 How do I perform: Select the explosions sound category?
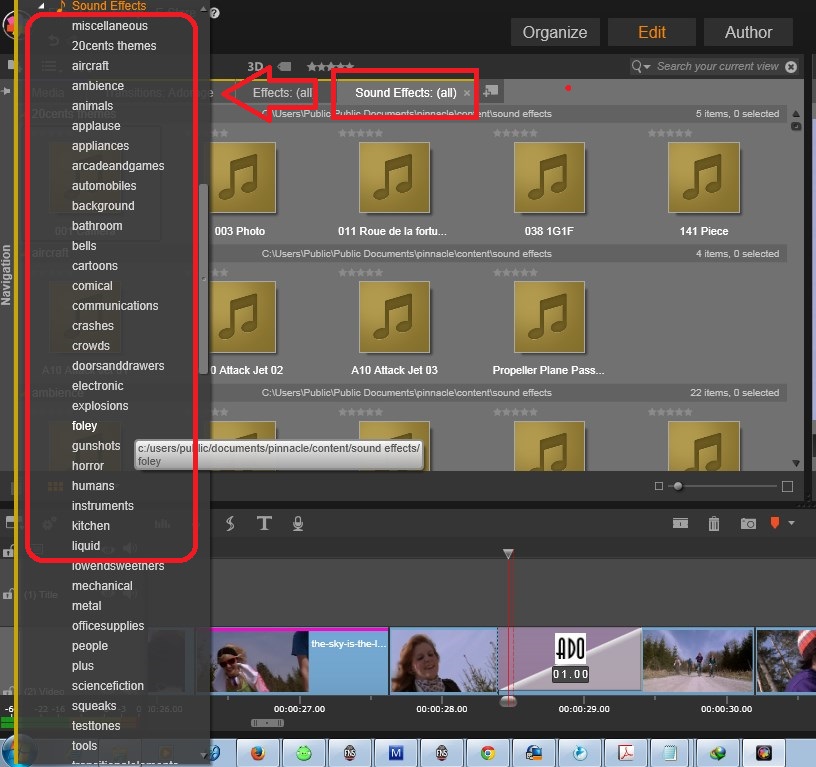[x=100, y=405]
